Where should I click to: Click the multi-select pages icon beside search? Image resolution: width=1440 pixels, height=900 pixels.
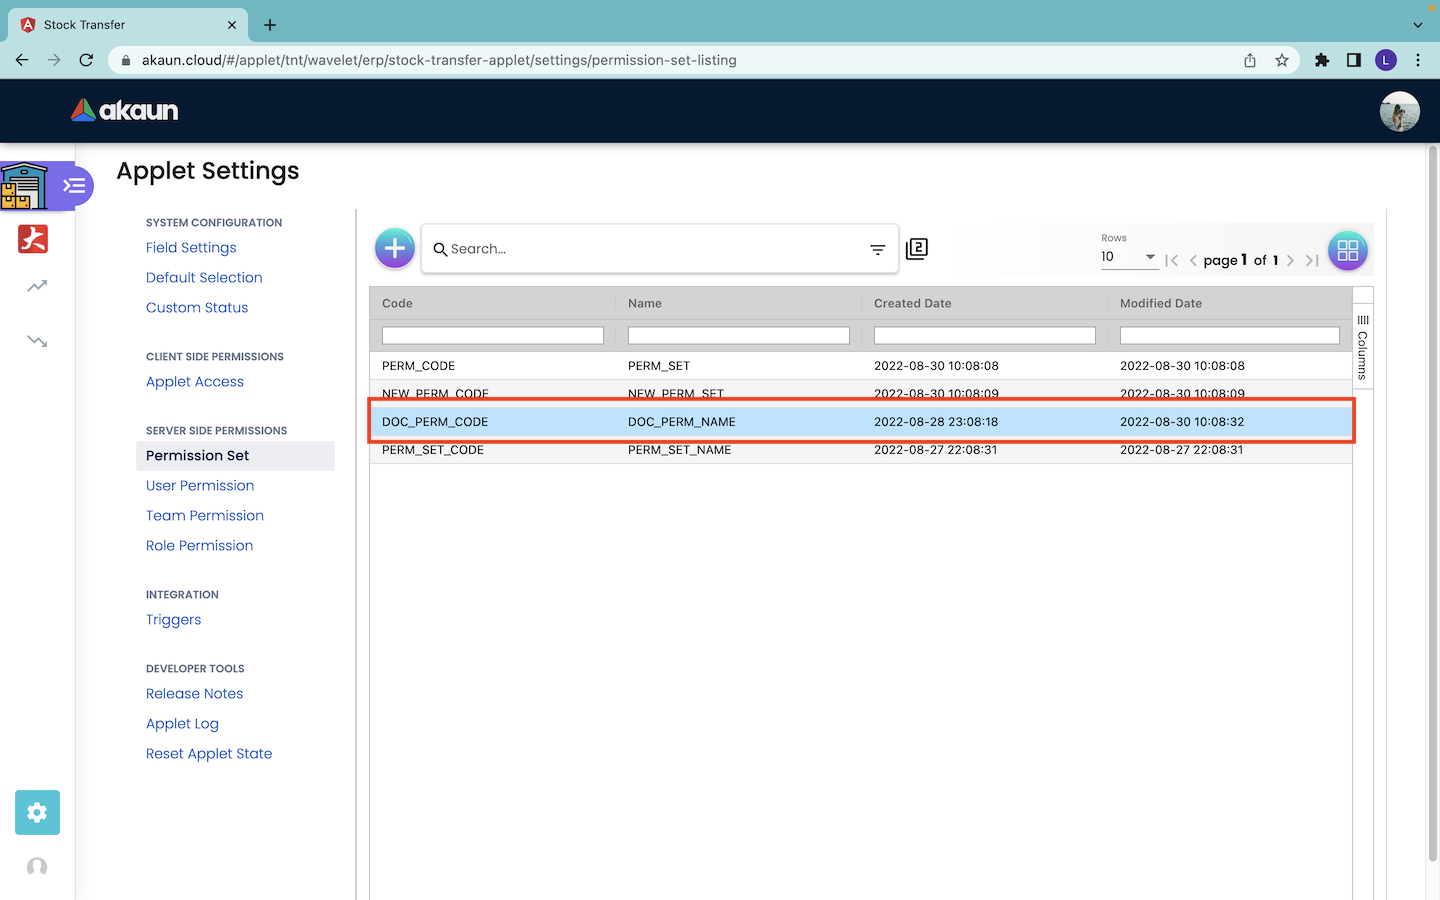tap(917, 249)
